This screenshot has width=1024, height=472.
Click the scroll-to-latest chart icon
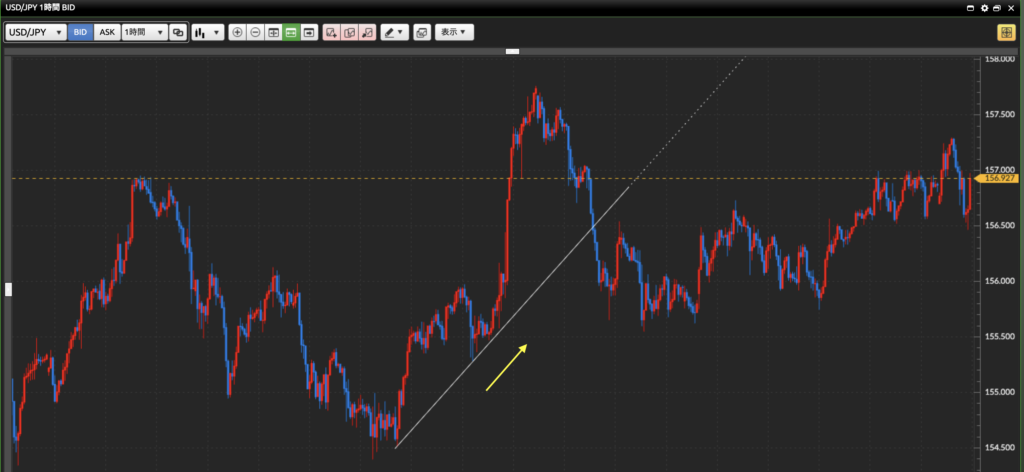click(x=309, y=32)
